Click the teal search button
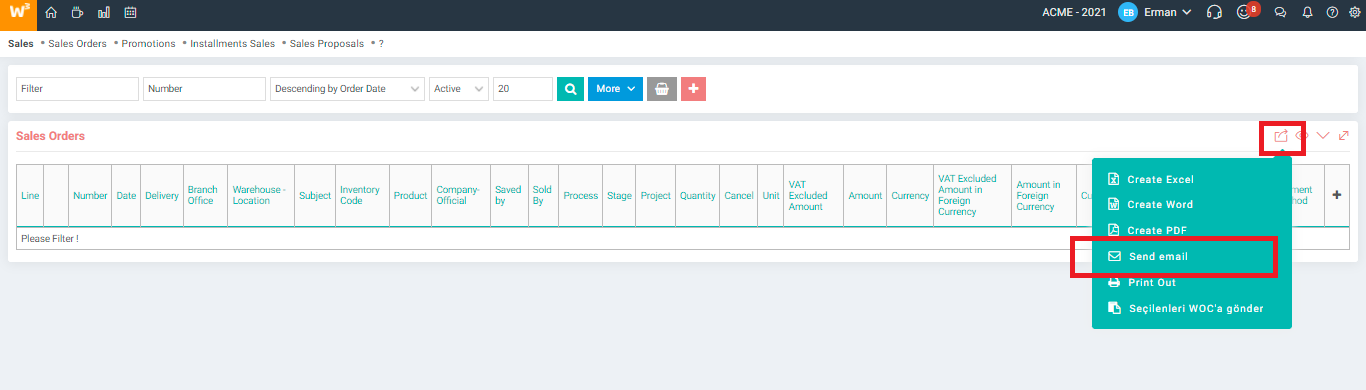 click(570, 89)
